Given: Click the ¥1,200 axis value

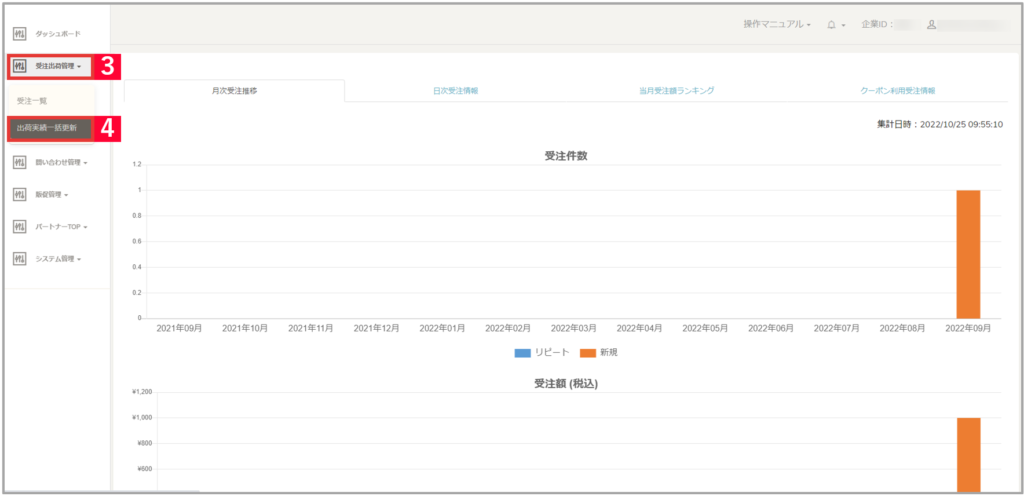Looking at the screenshot, I should pos(142,392).
